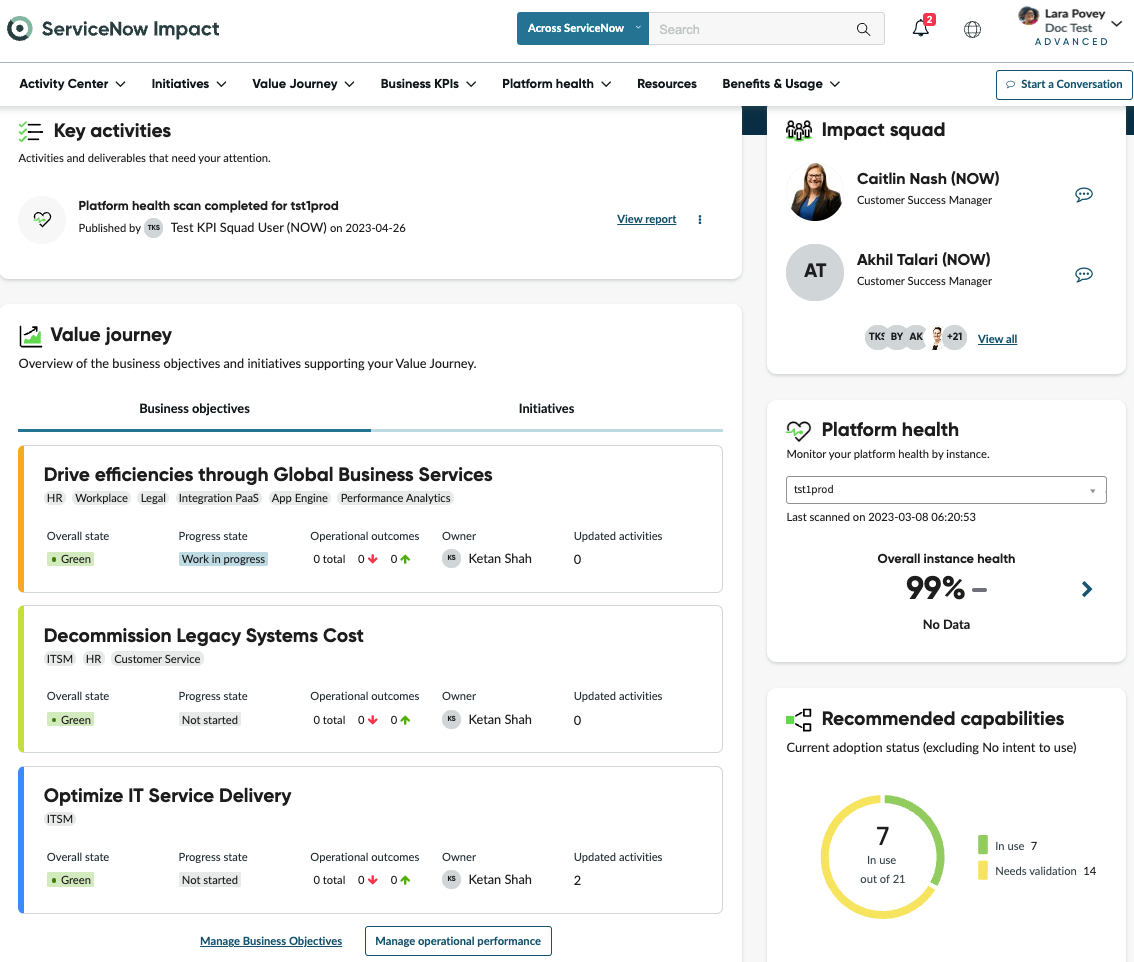Click Lara Povey profile avatar

coord(1028,15)
